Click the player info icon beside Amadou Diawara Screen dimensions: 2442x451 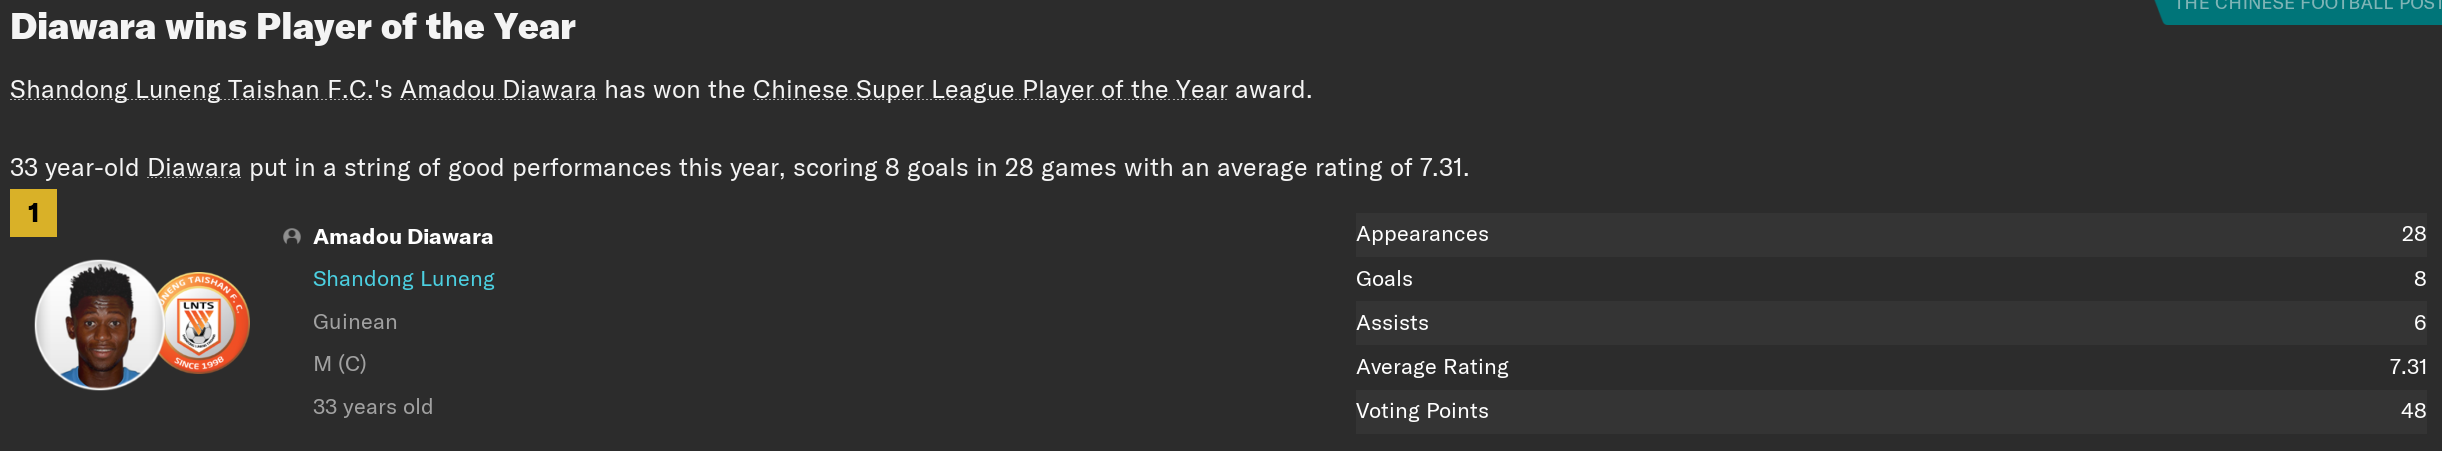(x=292, y=237)
